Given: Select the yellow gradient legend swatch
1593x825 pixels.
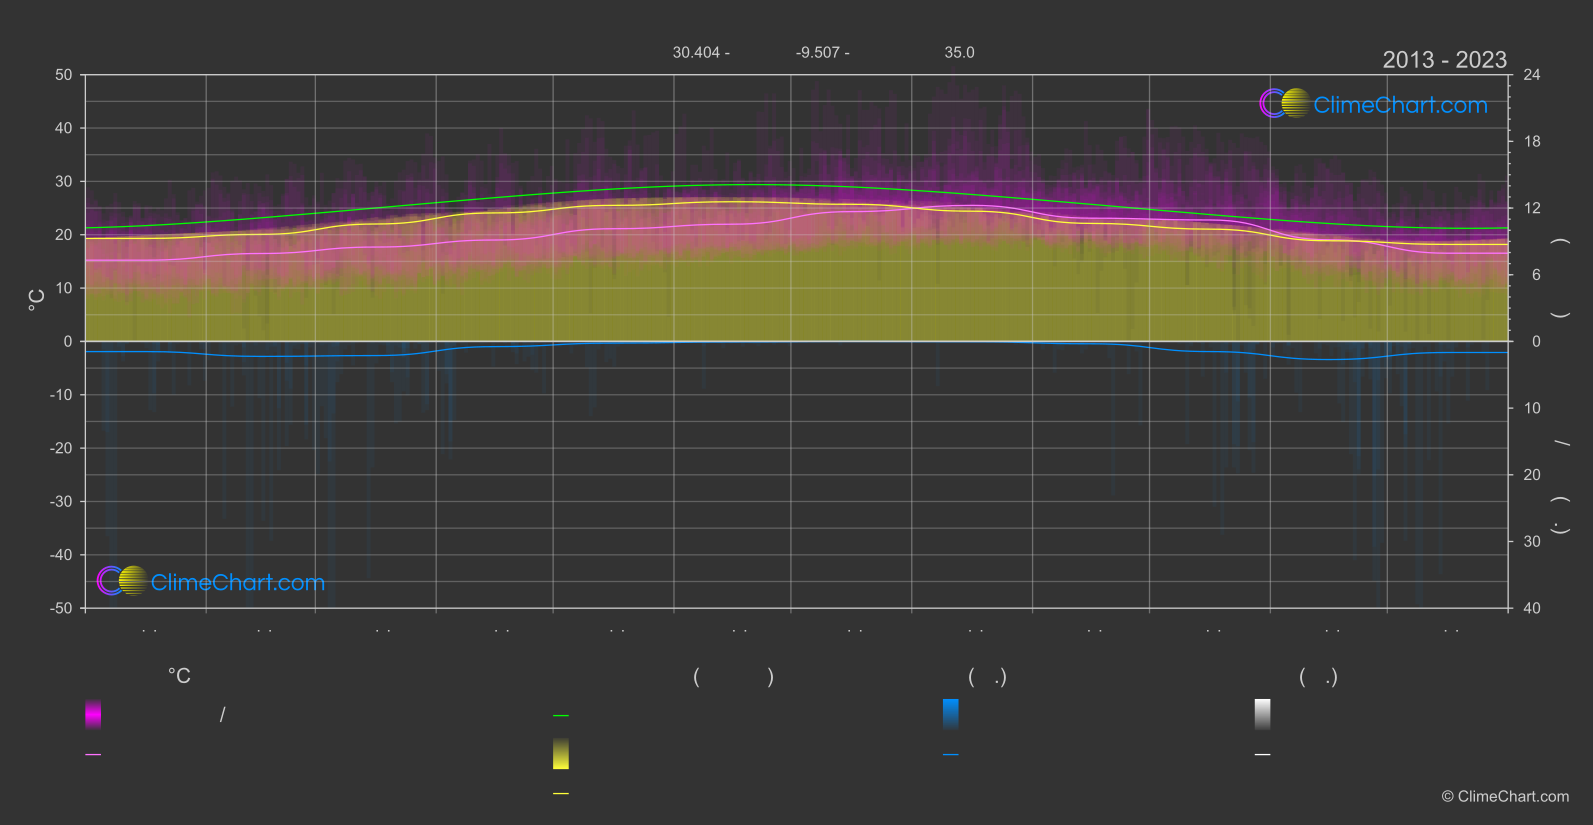Looking at the screenshot, I should tap(561, 754).
